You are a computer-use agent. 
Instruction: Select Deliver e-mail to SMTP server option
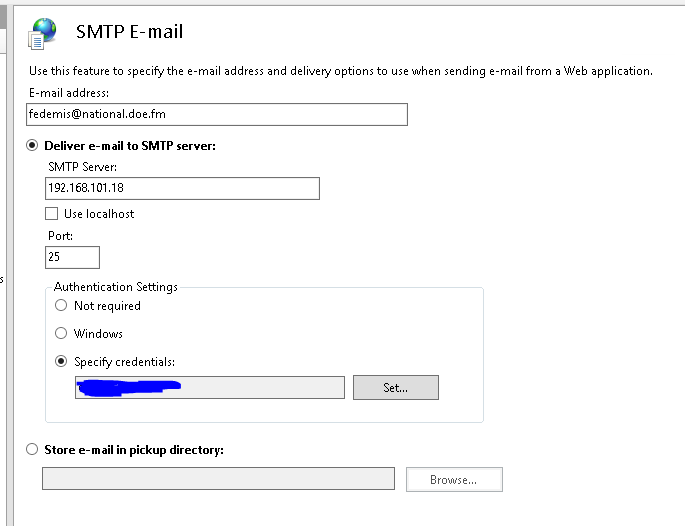click(x=33, y=146)
